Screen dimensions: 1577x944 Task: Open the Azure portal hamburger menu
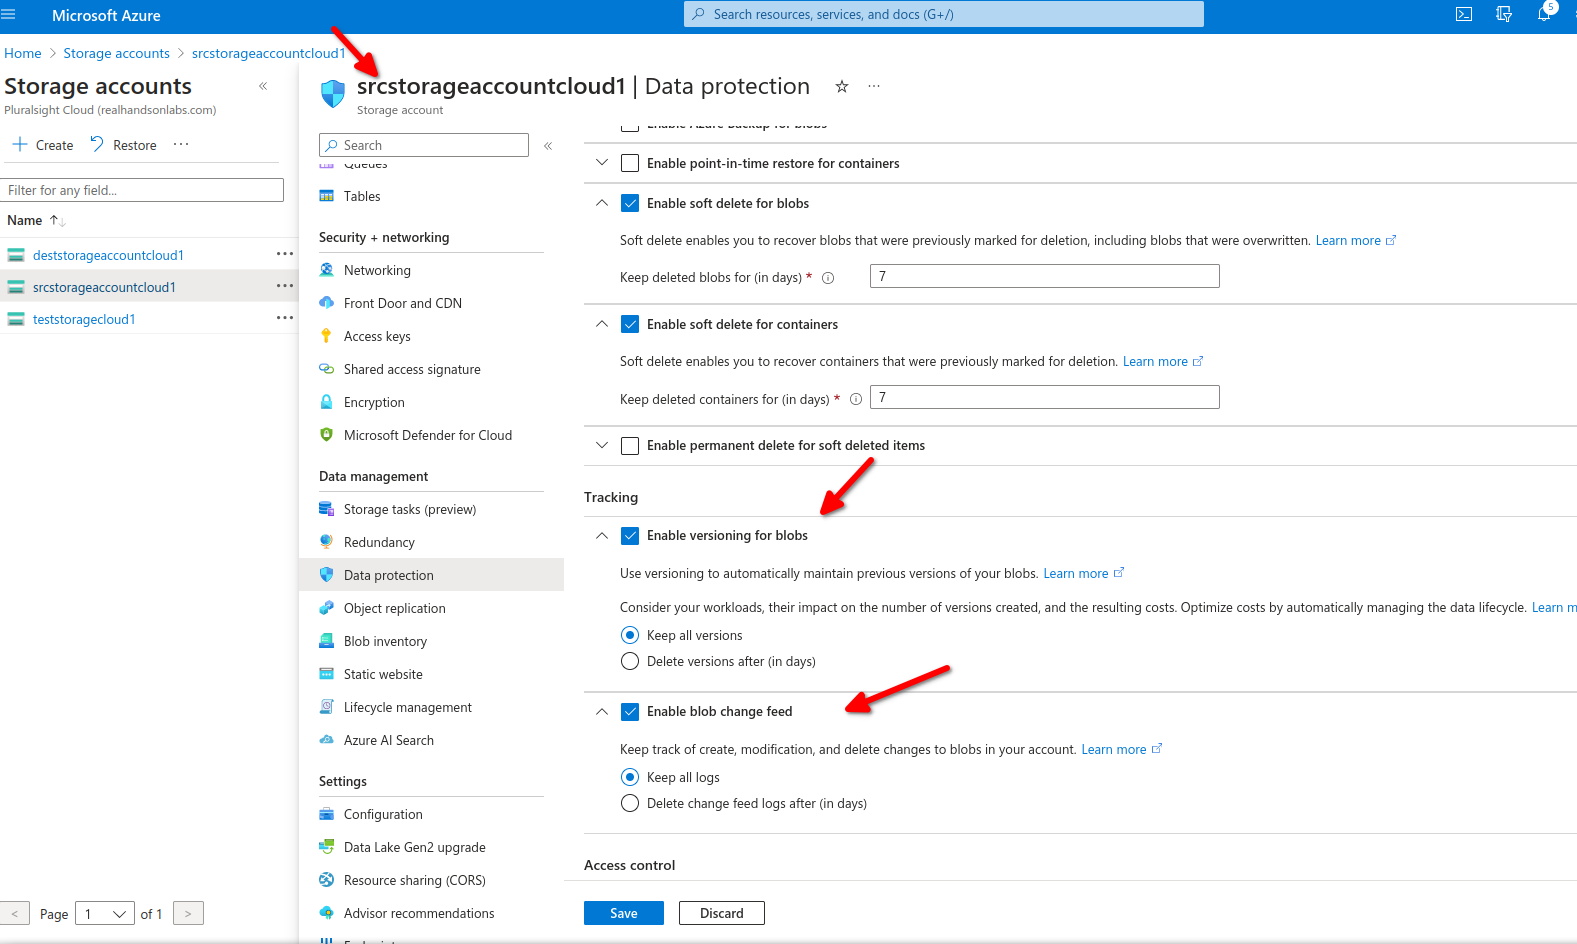coord(9,15)
